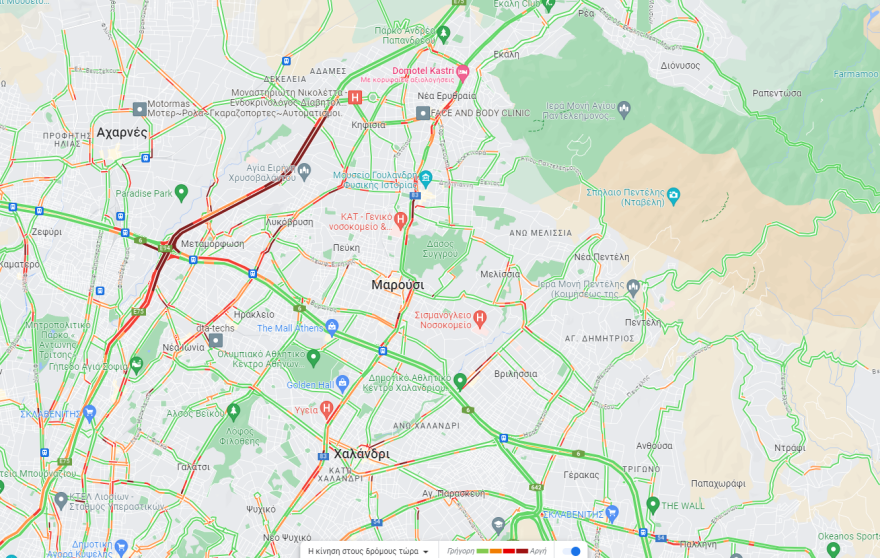Click the Paradise Park green pin
This screenshot has height=558, width=880.
click(x=181, y=193)
